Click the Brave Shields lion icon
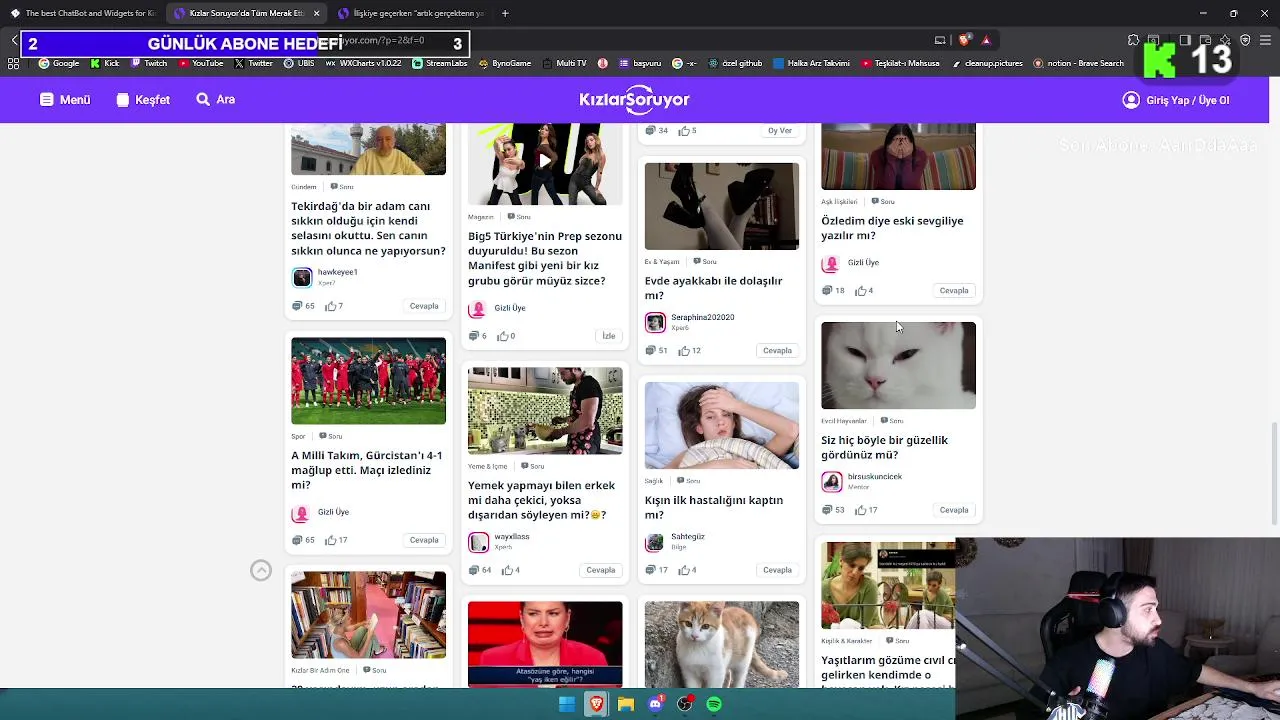Image resolution: width=1280 pixels, height=720 pixels. pyautogui.click(x=964, y=40)
